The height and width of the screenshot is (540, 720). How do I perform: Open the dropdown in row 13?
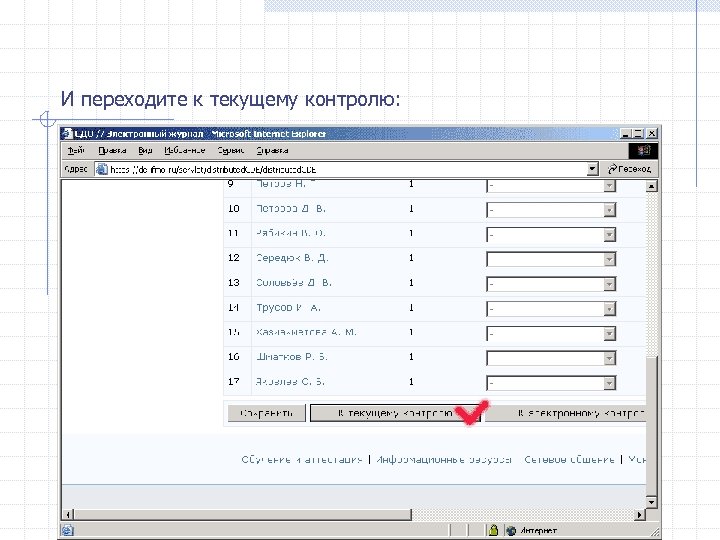click(609, 284)
